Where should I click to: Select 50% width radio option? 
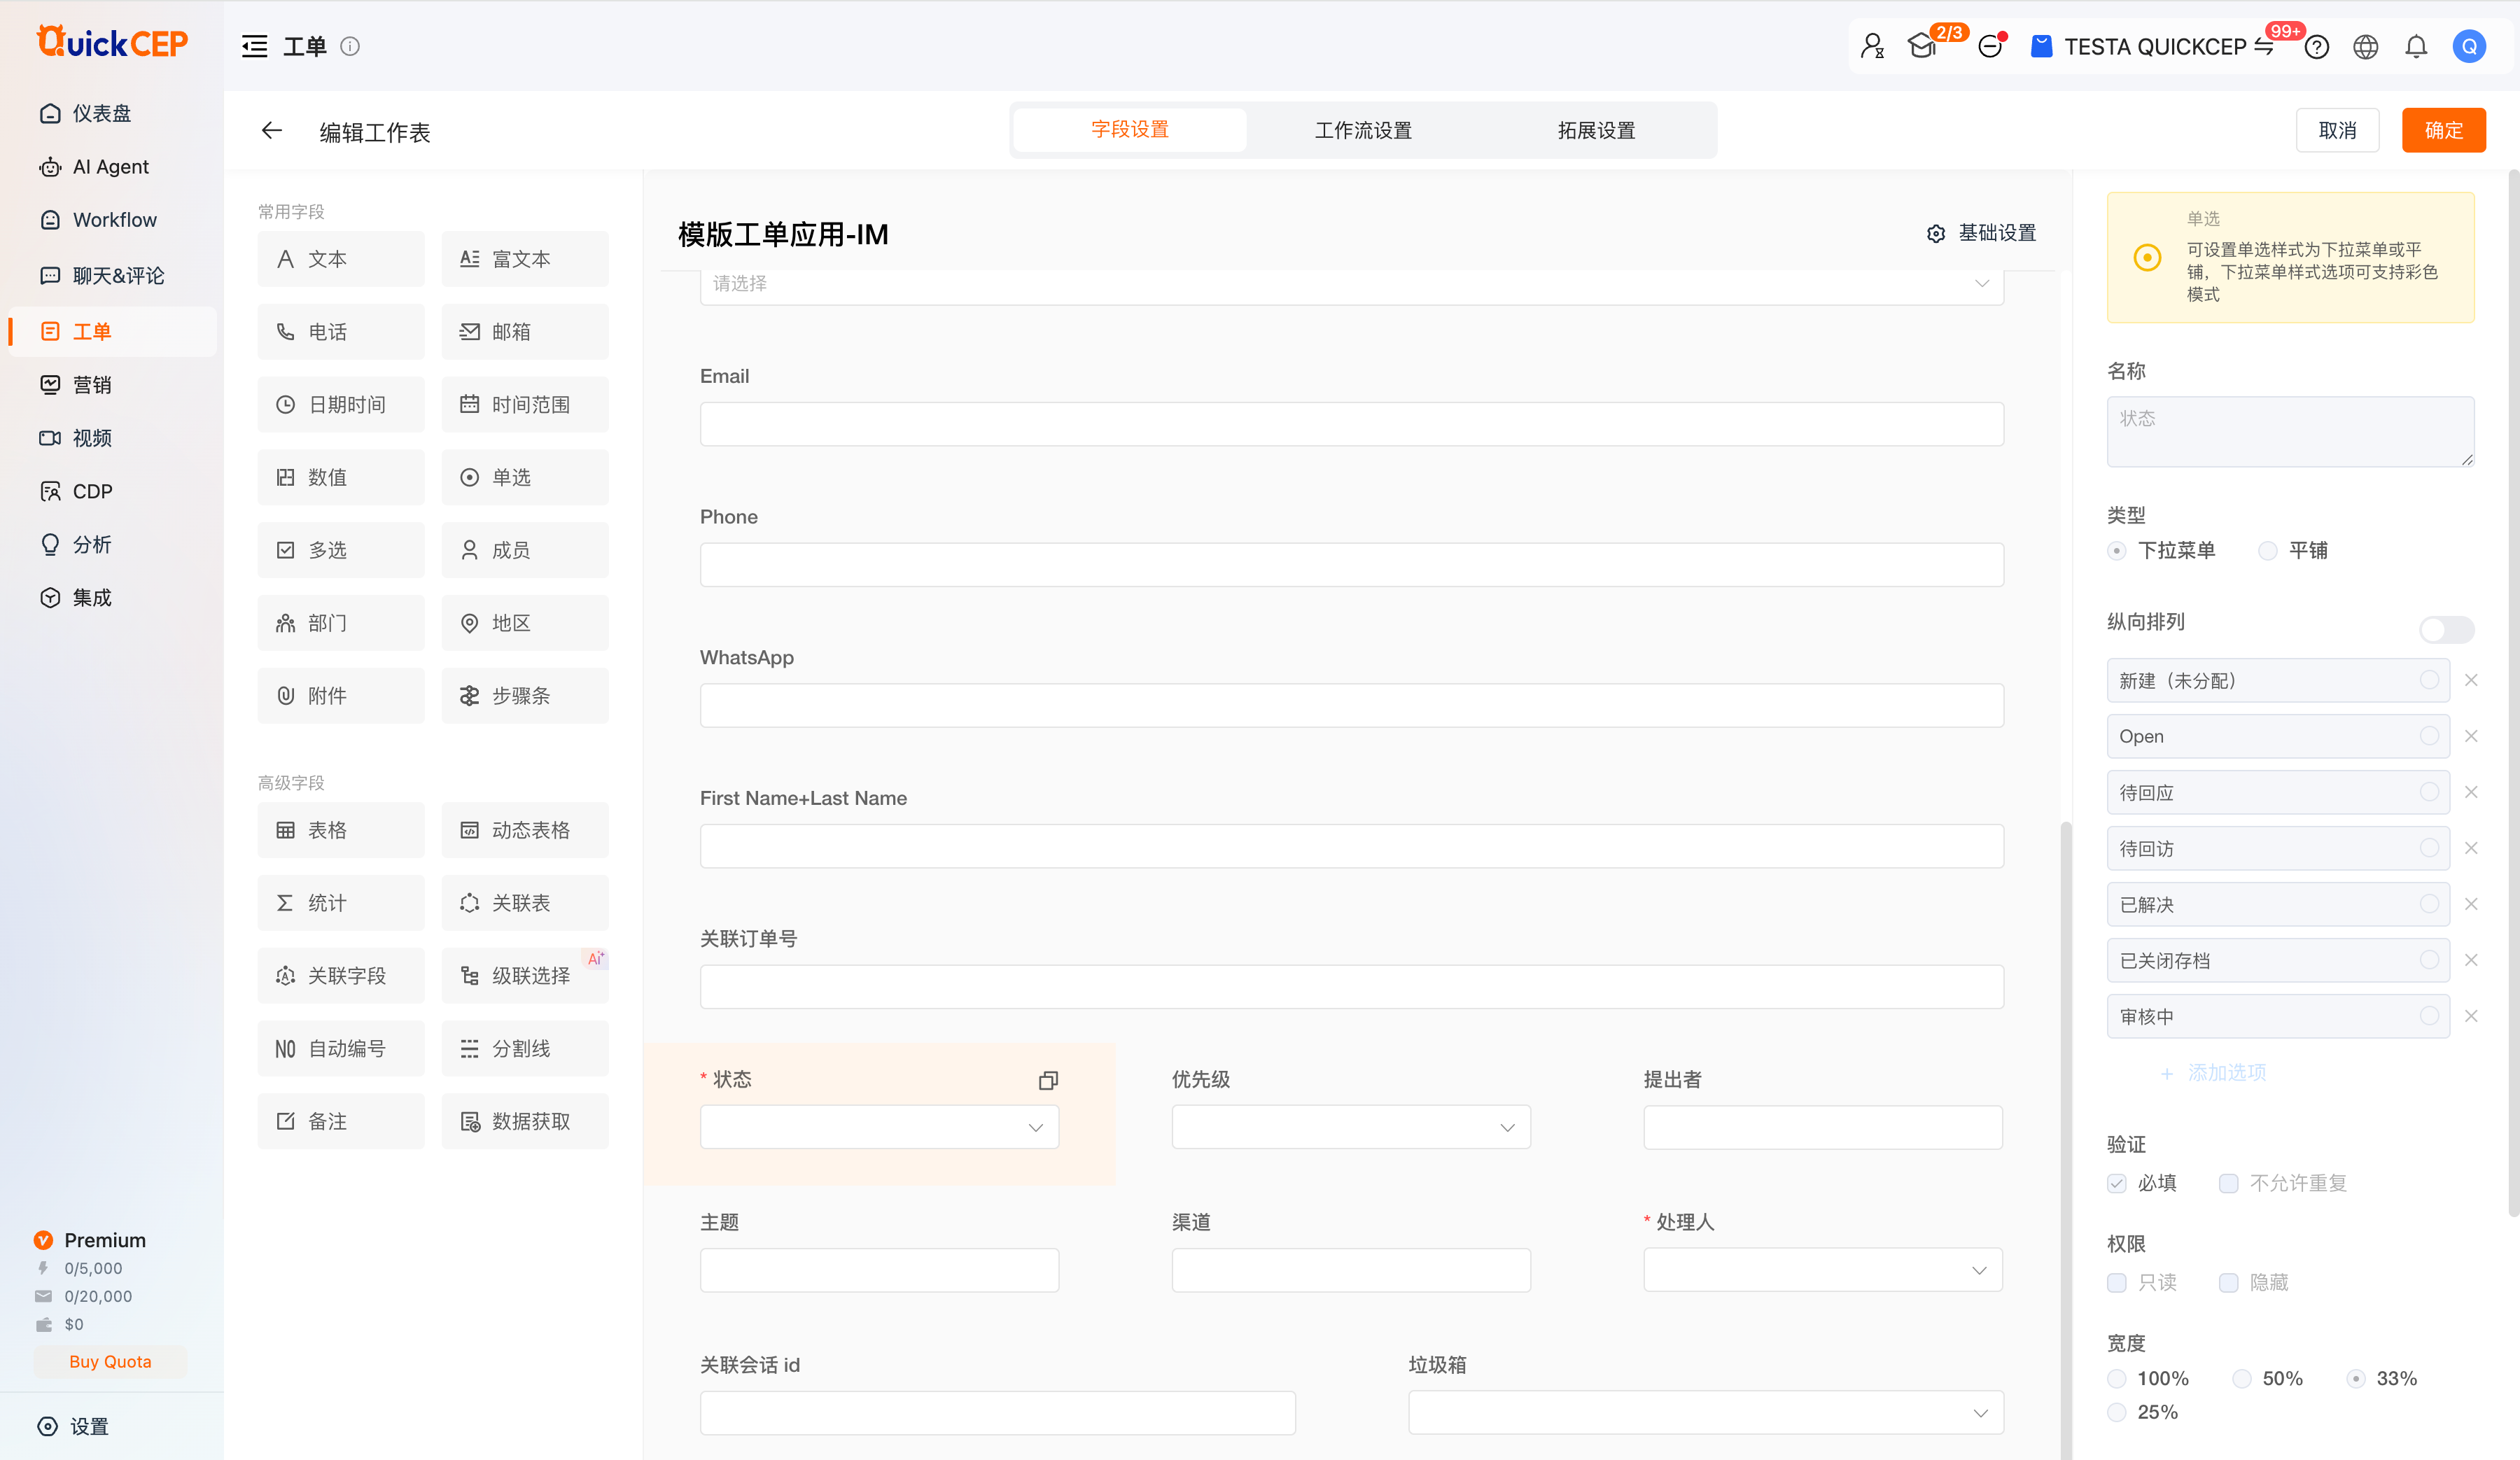2241,1379
